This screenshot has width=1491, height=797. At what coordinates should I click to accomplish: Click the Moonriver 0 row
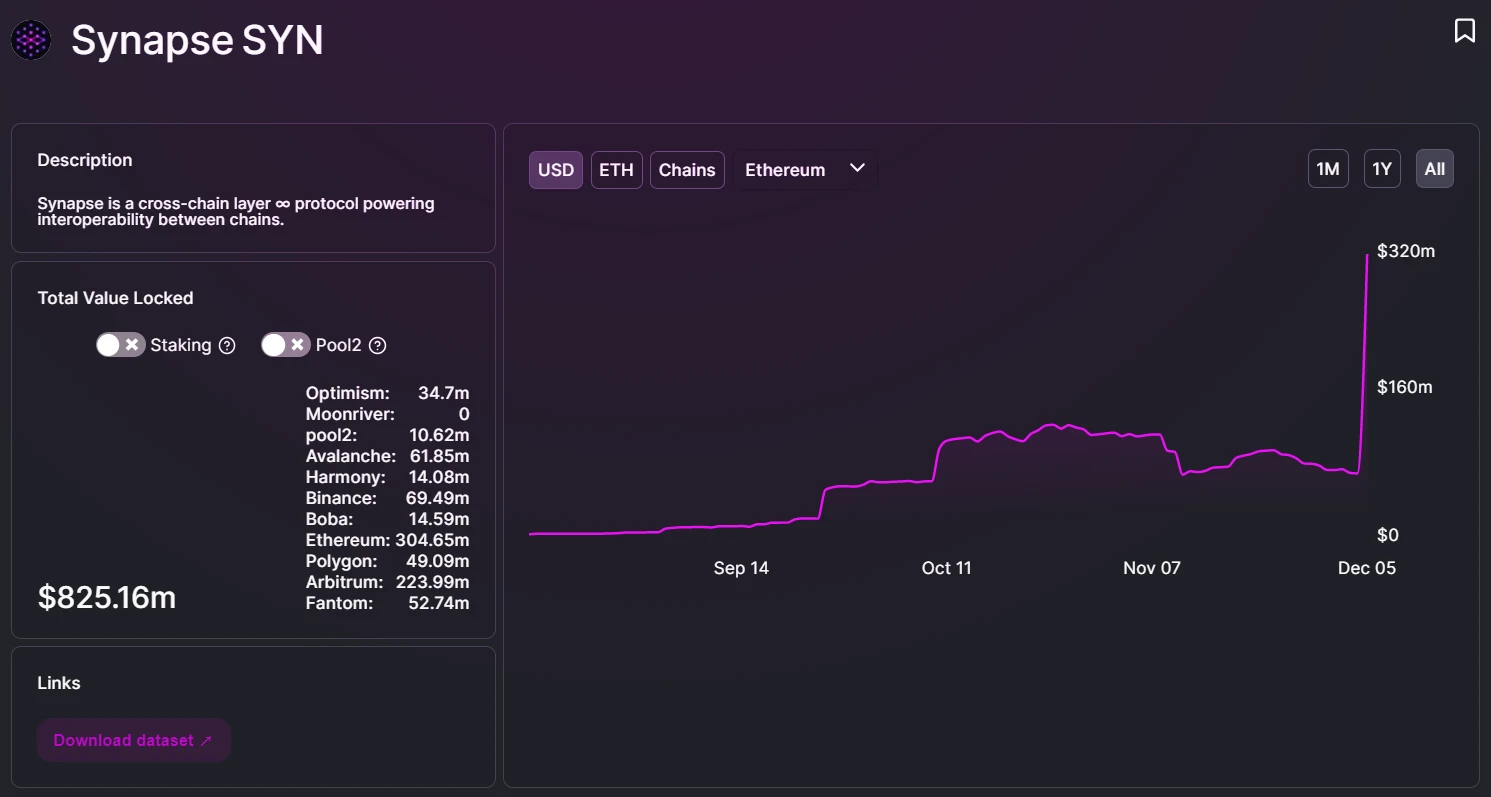click(x=388, y=414)
